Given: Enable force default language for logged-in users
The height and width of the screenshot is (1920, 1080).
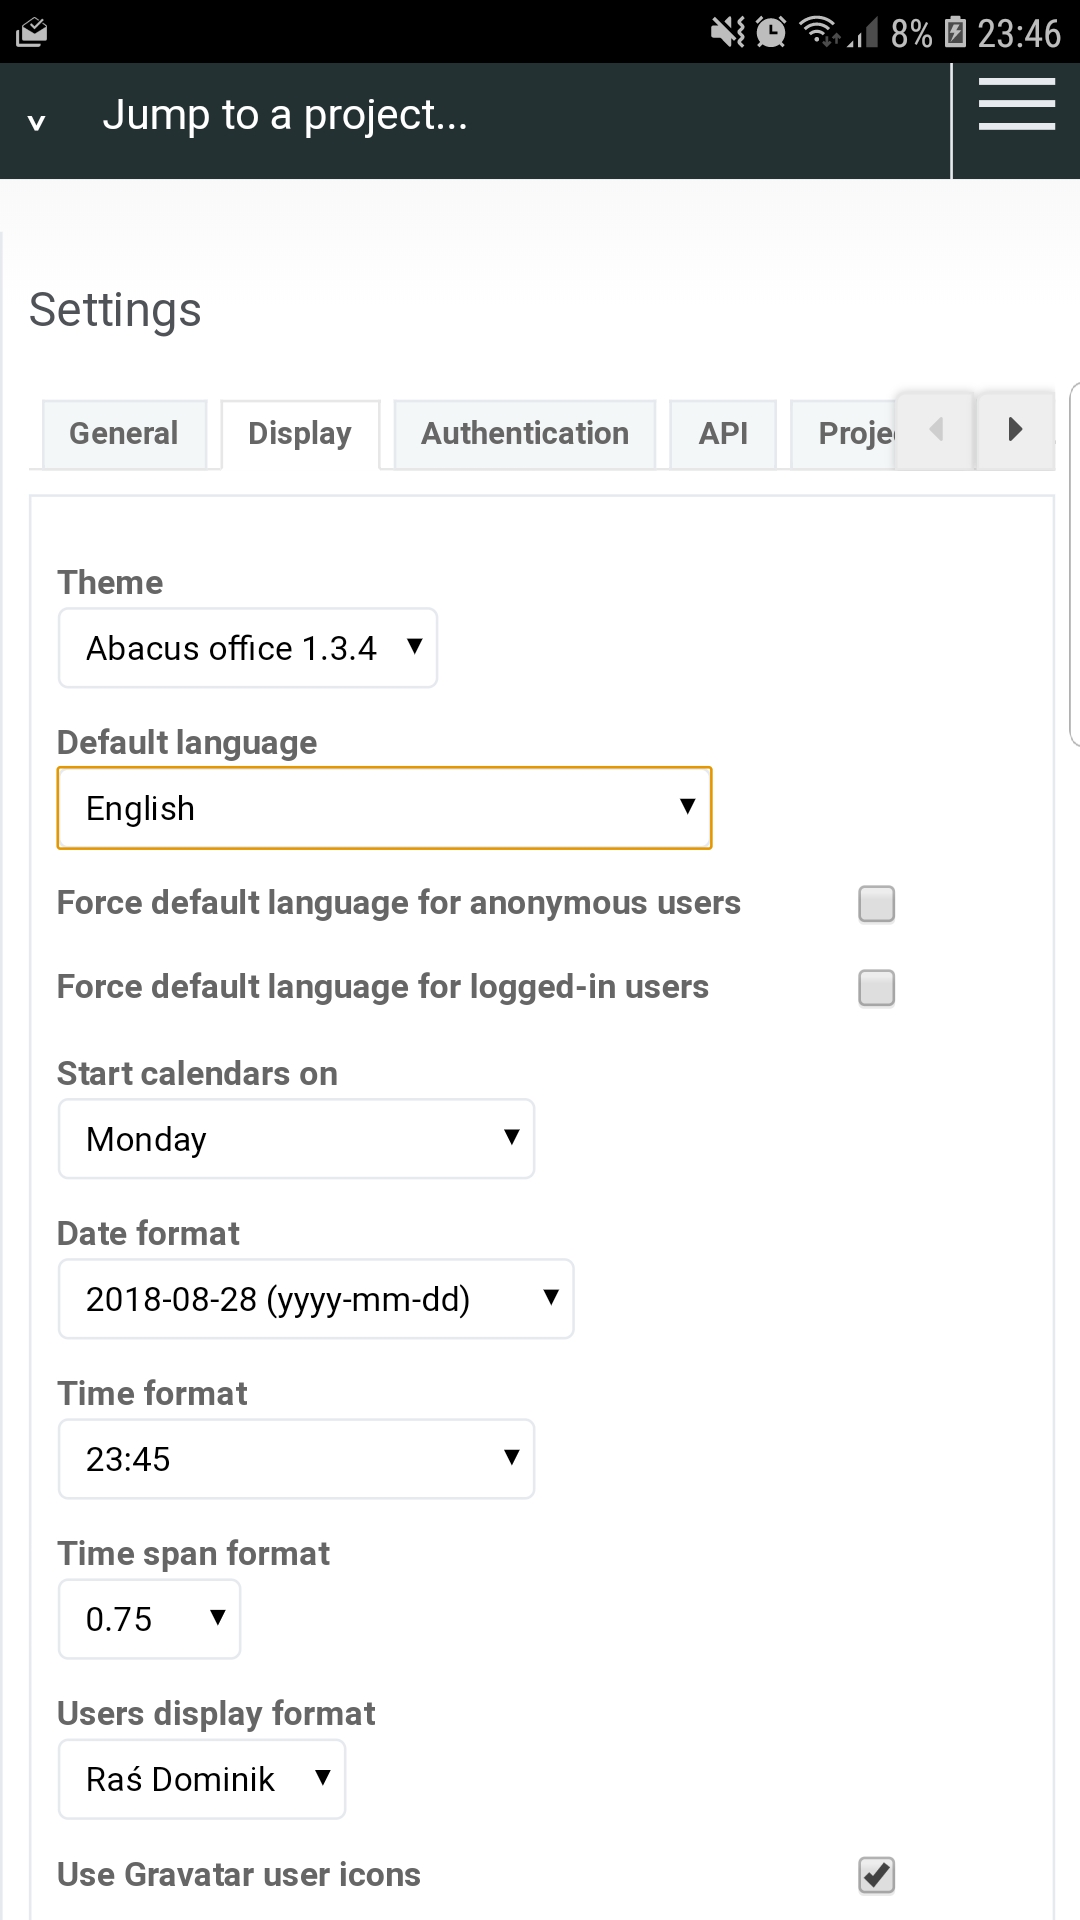Looking at the screenshot, I should click(877, 988).
